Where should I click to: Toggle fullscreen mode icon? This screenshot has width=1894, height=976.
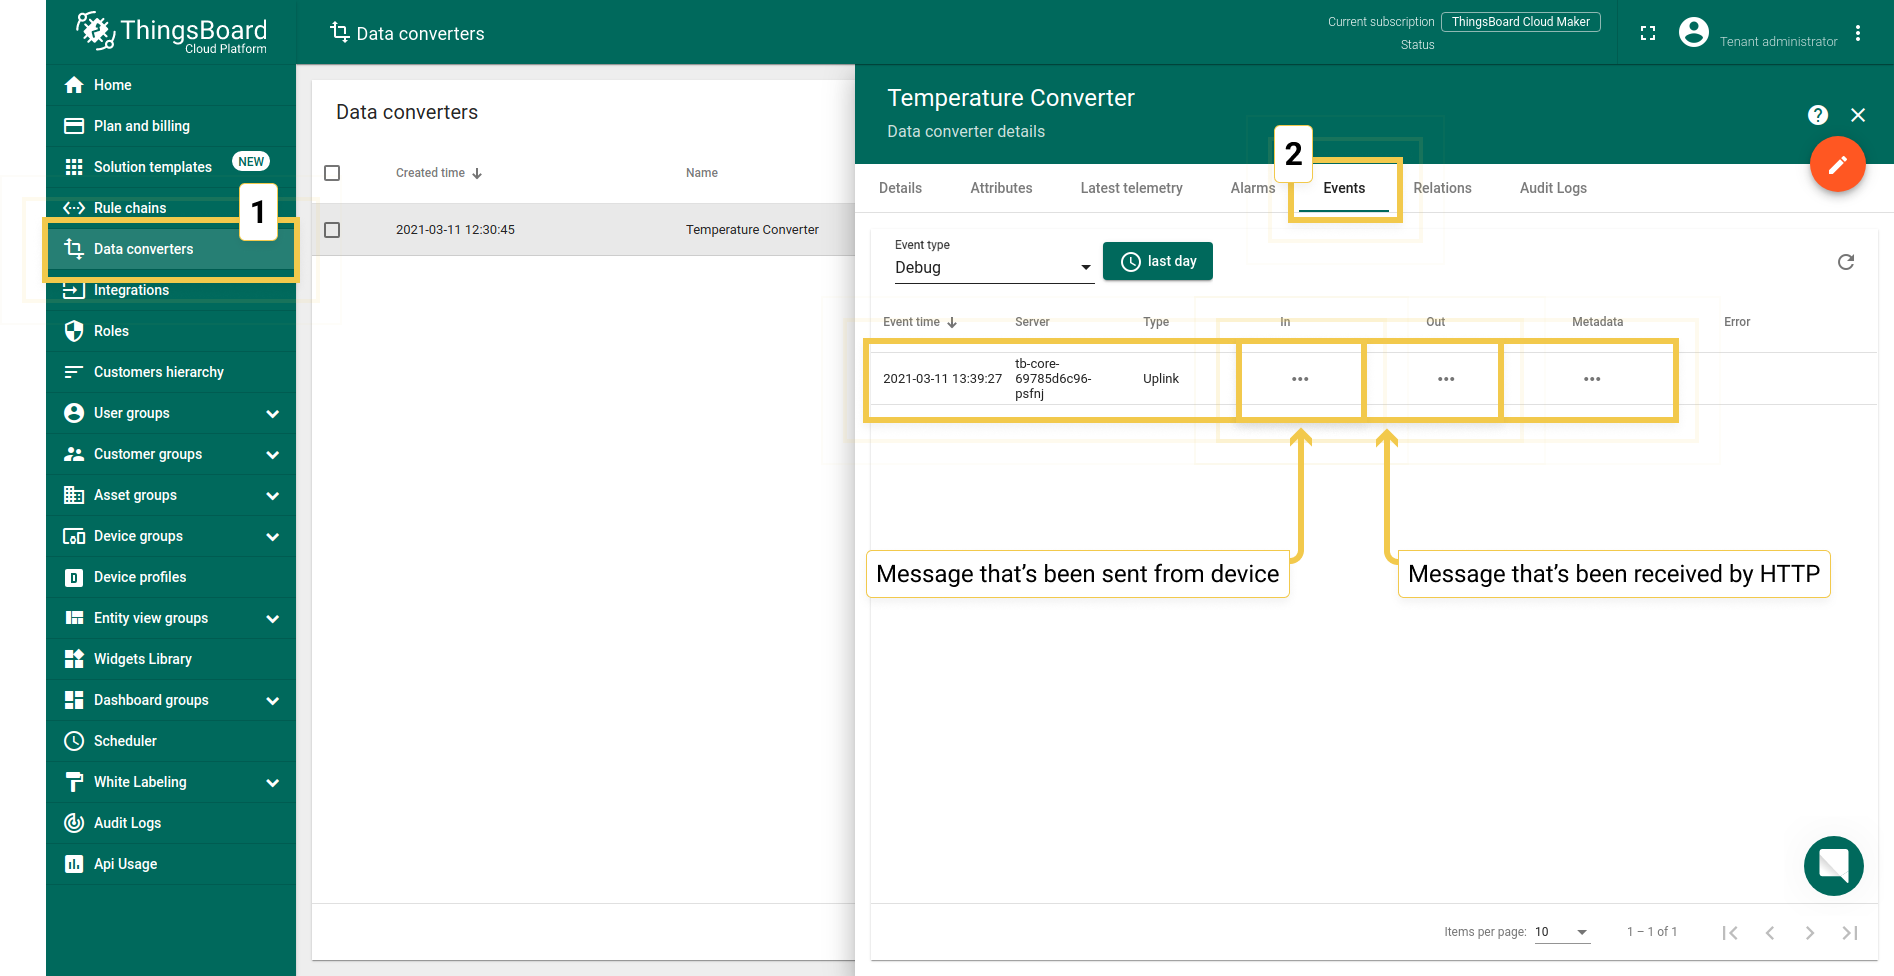tap(1648, 33)
